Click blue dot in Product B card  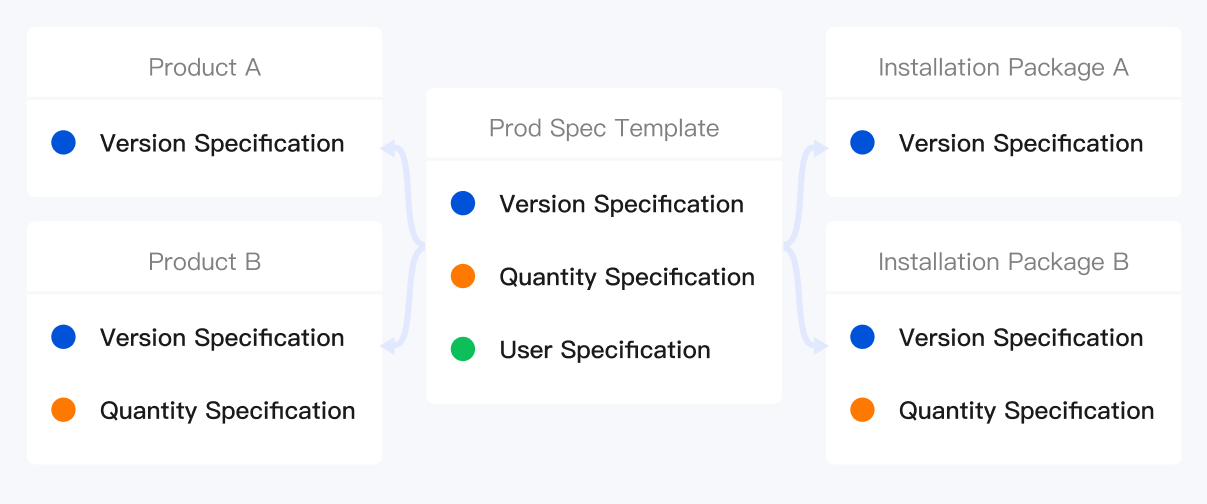[x=64, y=337]
